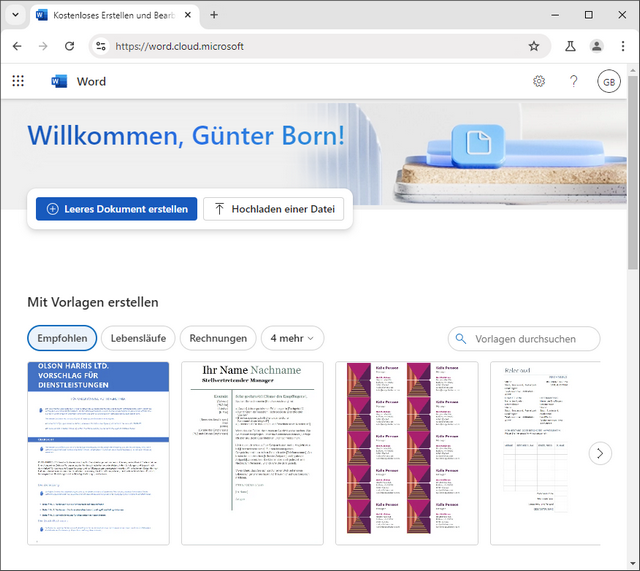Screen dimensions: 640x571
Task: Open the fourth invoice-style template
Action: (x=545, y=453)
